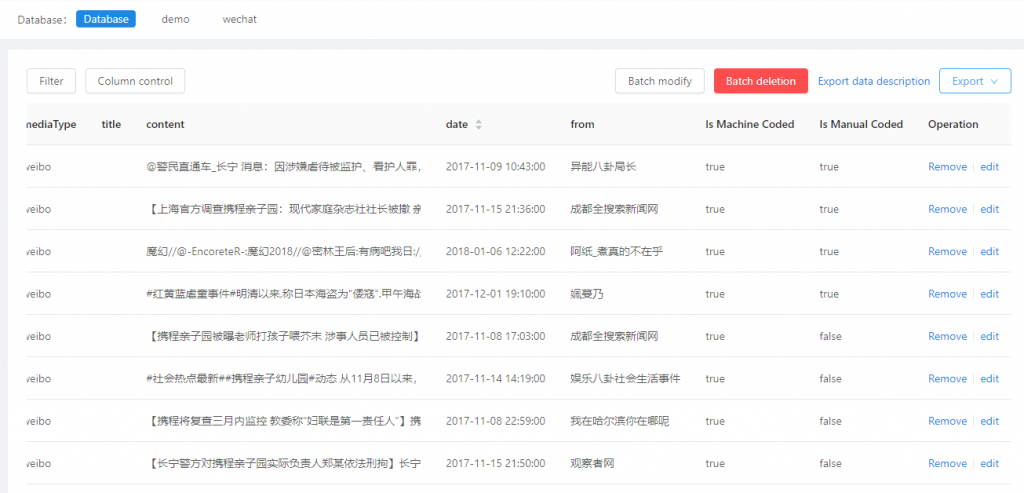Open the Export dropdown

(974, 81)
